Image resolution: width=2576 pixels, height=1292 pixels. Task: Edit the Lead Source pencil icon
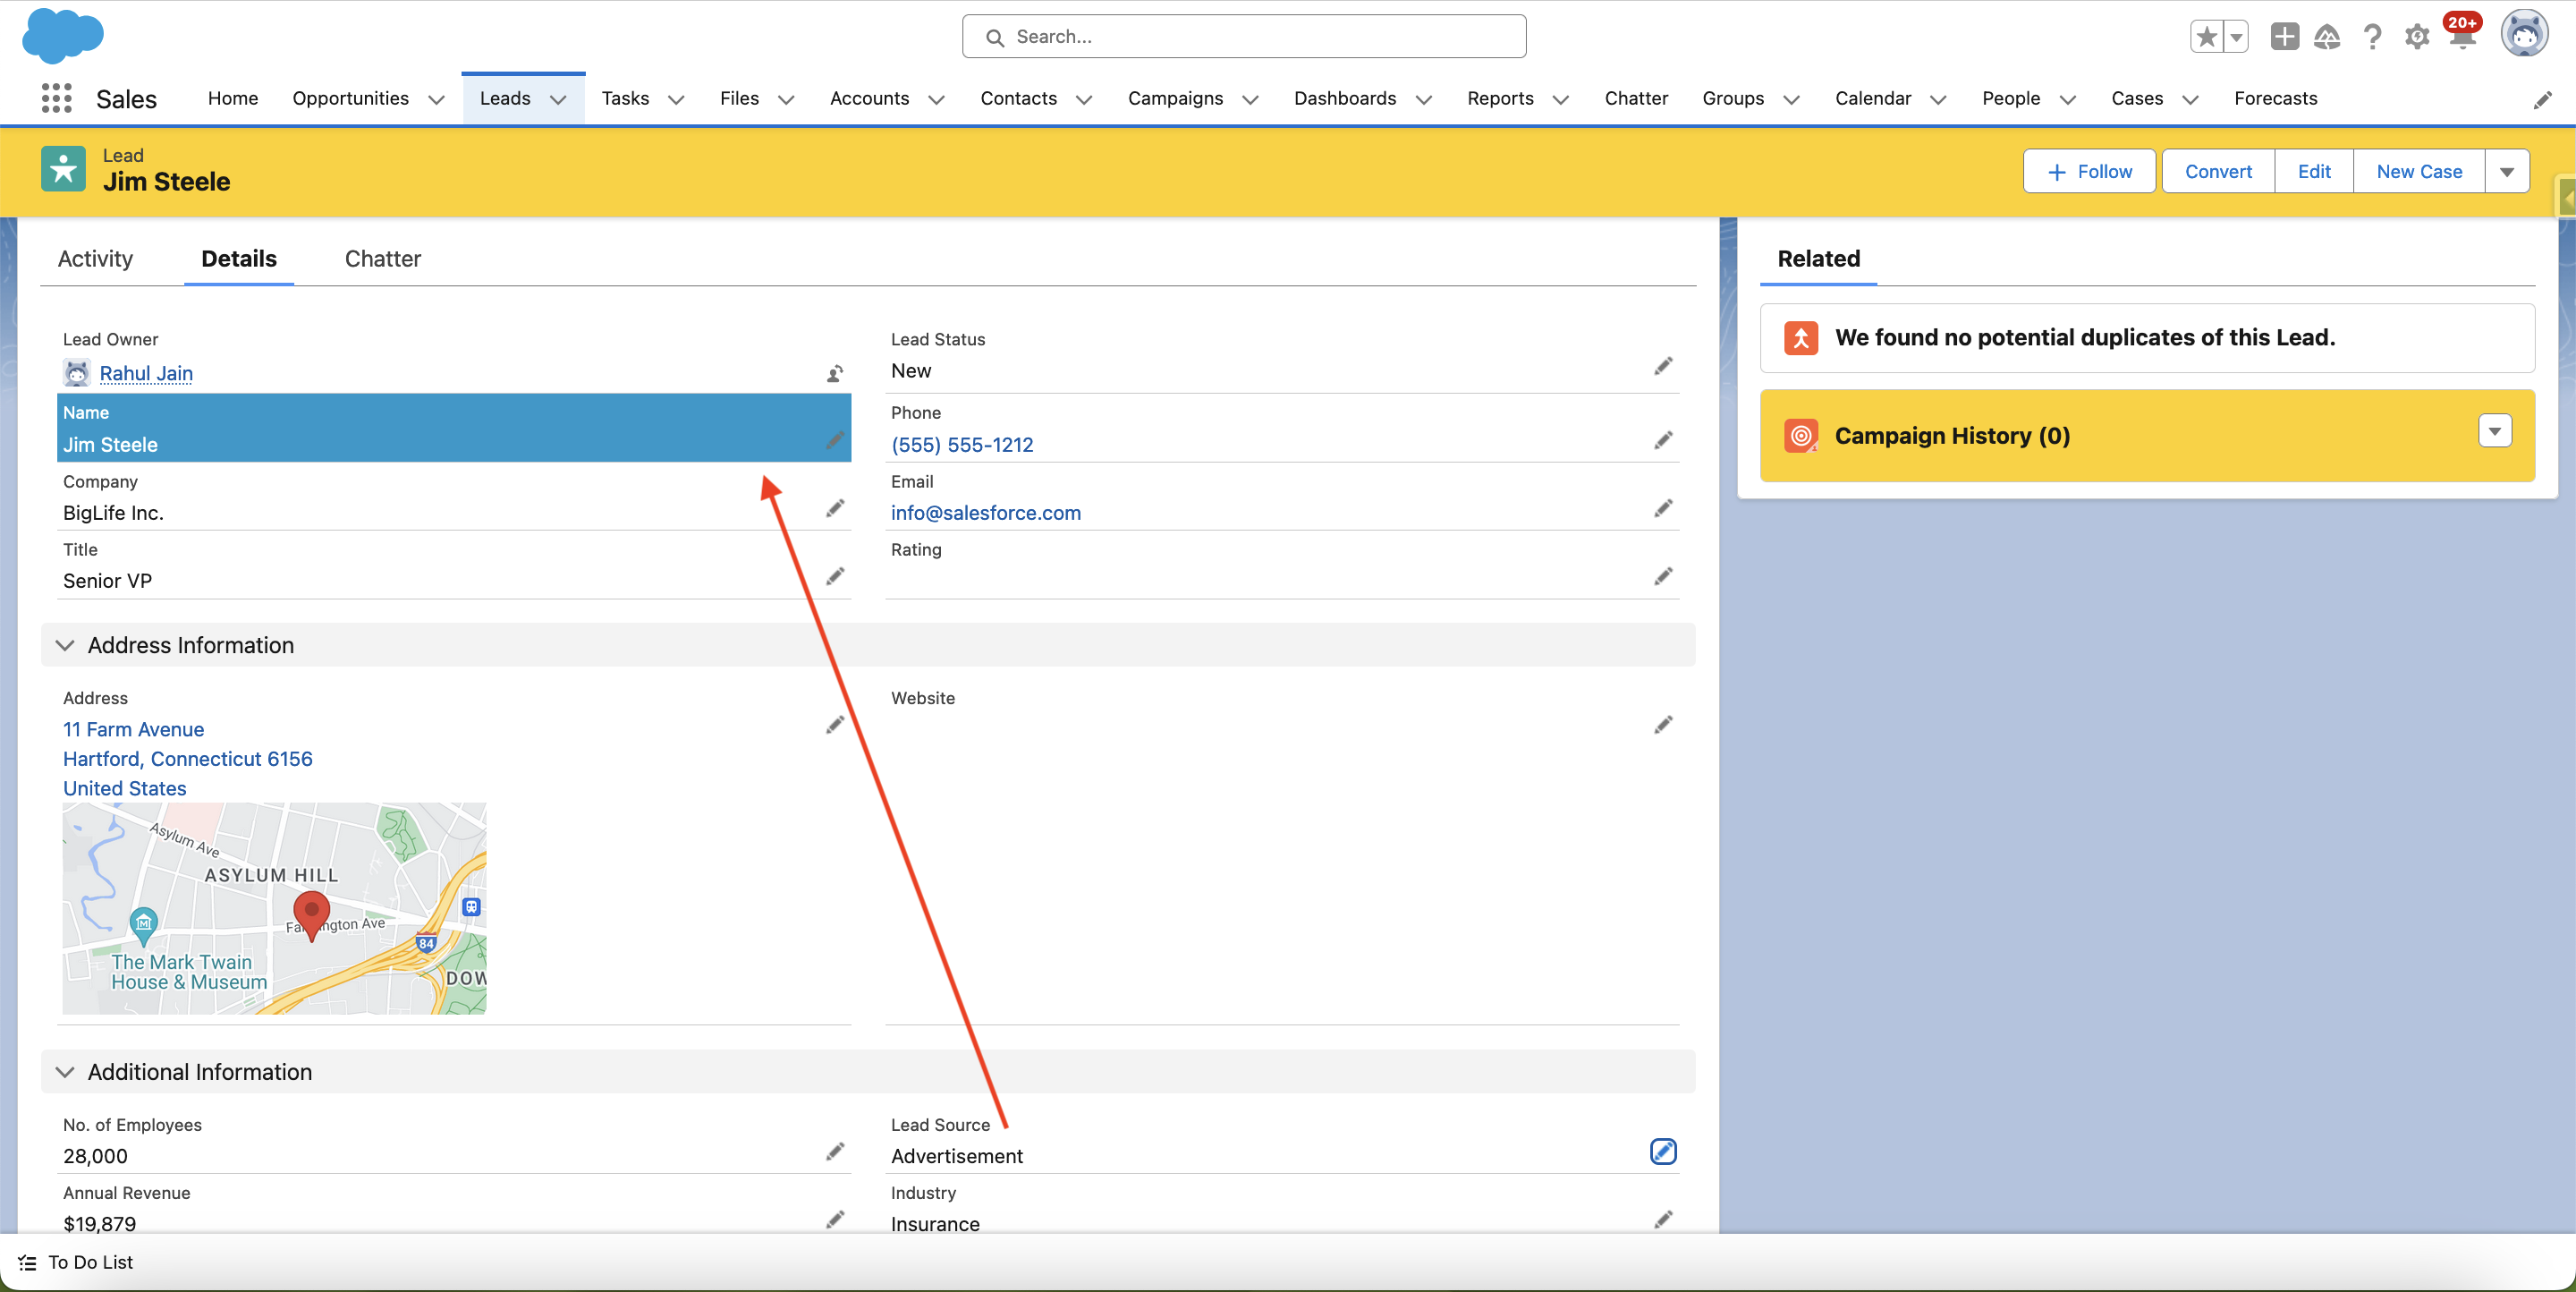coord(1663,1151)
